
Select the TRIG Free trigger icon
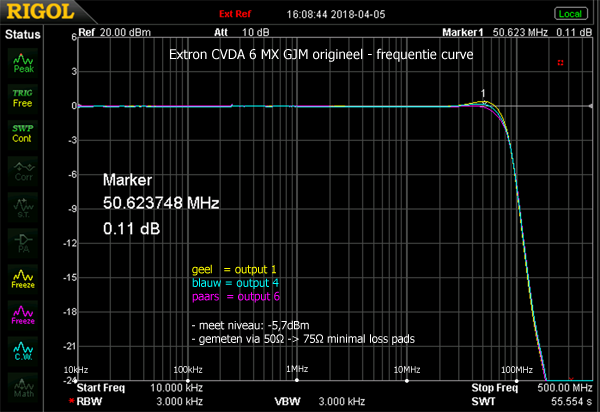tap(23, 98)
